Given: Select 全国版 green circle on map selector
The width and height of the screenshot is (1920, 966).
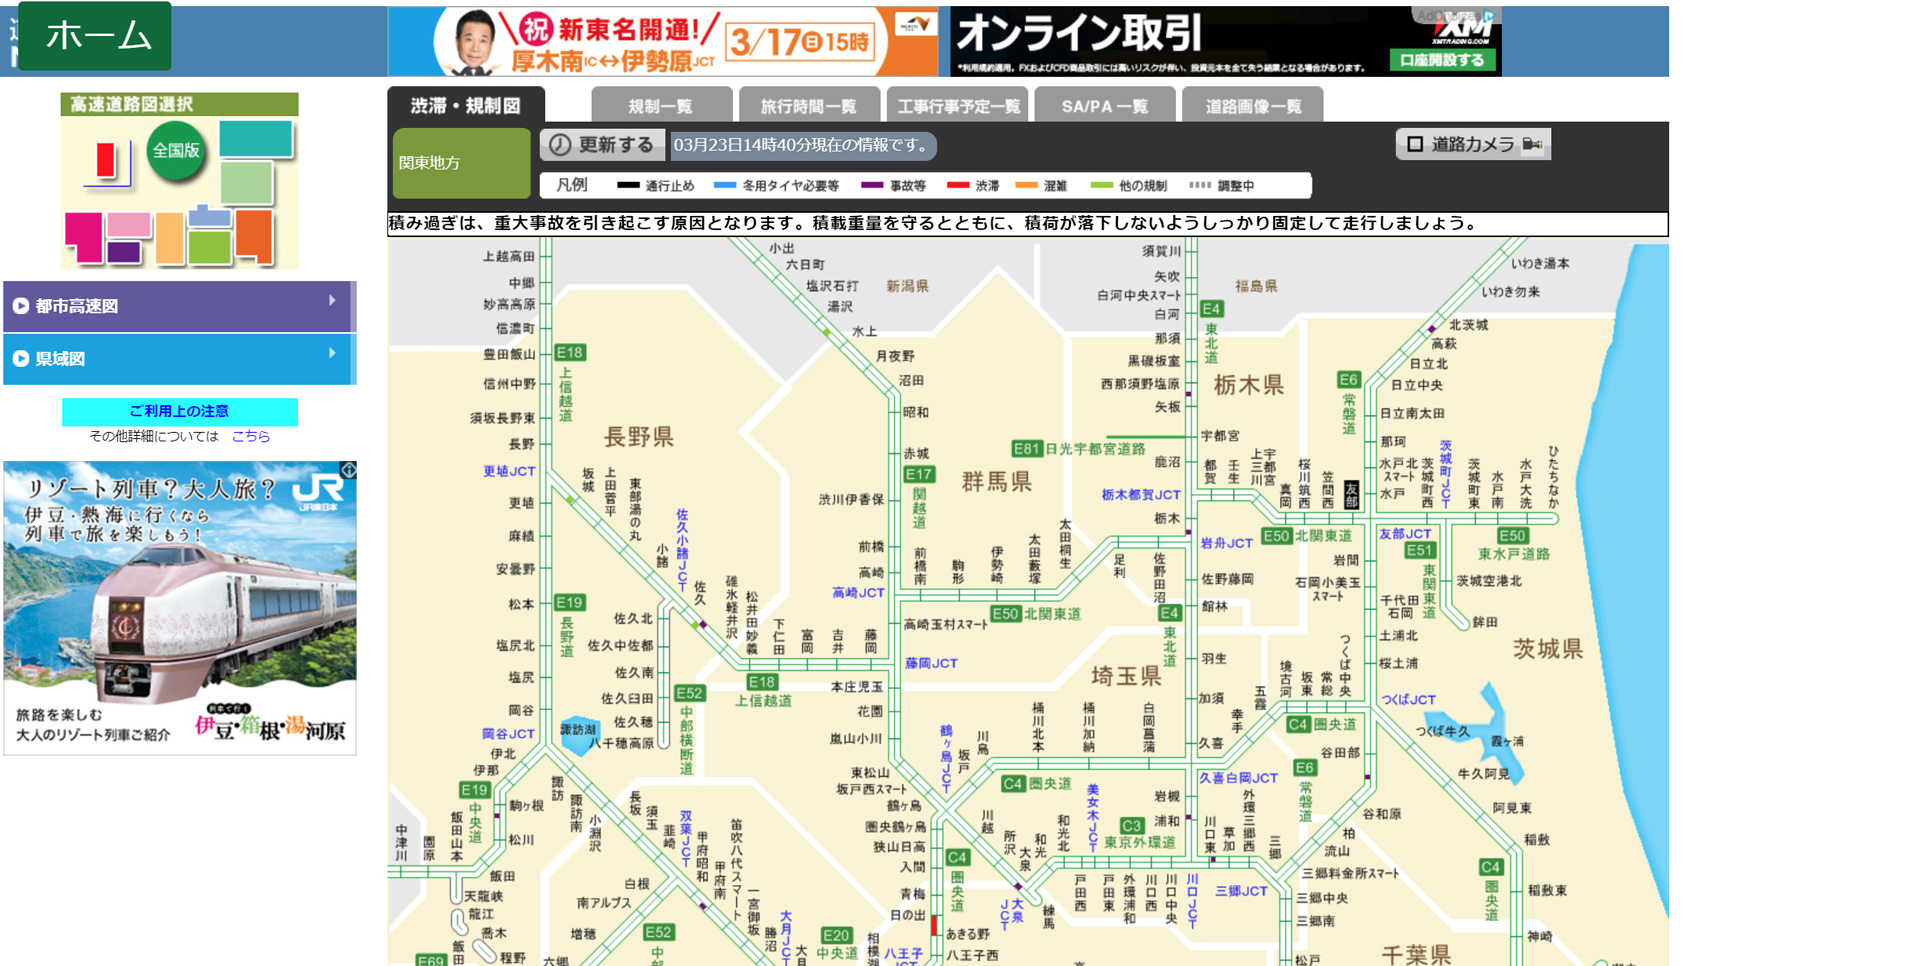Looking at the screenshot, I should coord(176,151).
